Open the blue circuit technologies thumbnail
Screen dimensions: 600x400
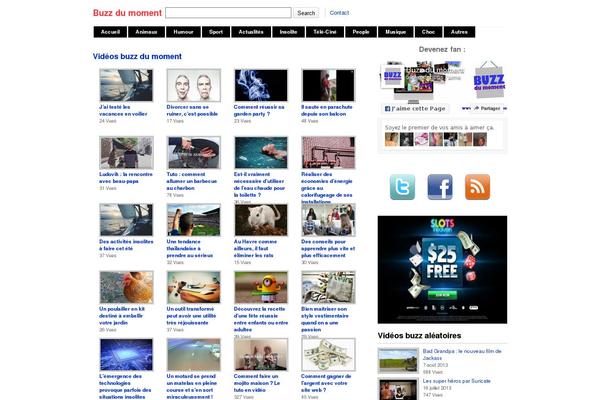(126, 354)
